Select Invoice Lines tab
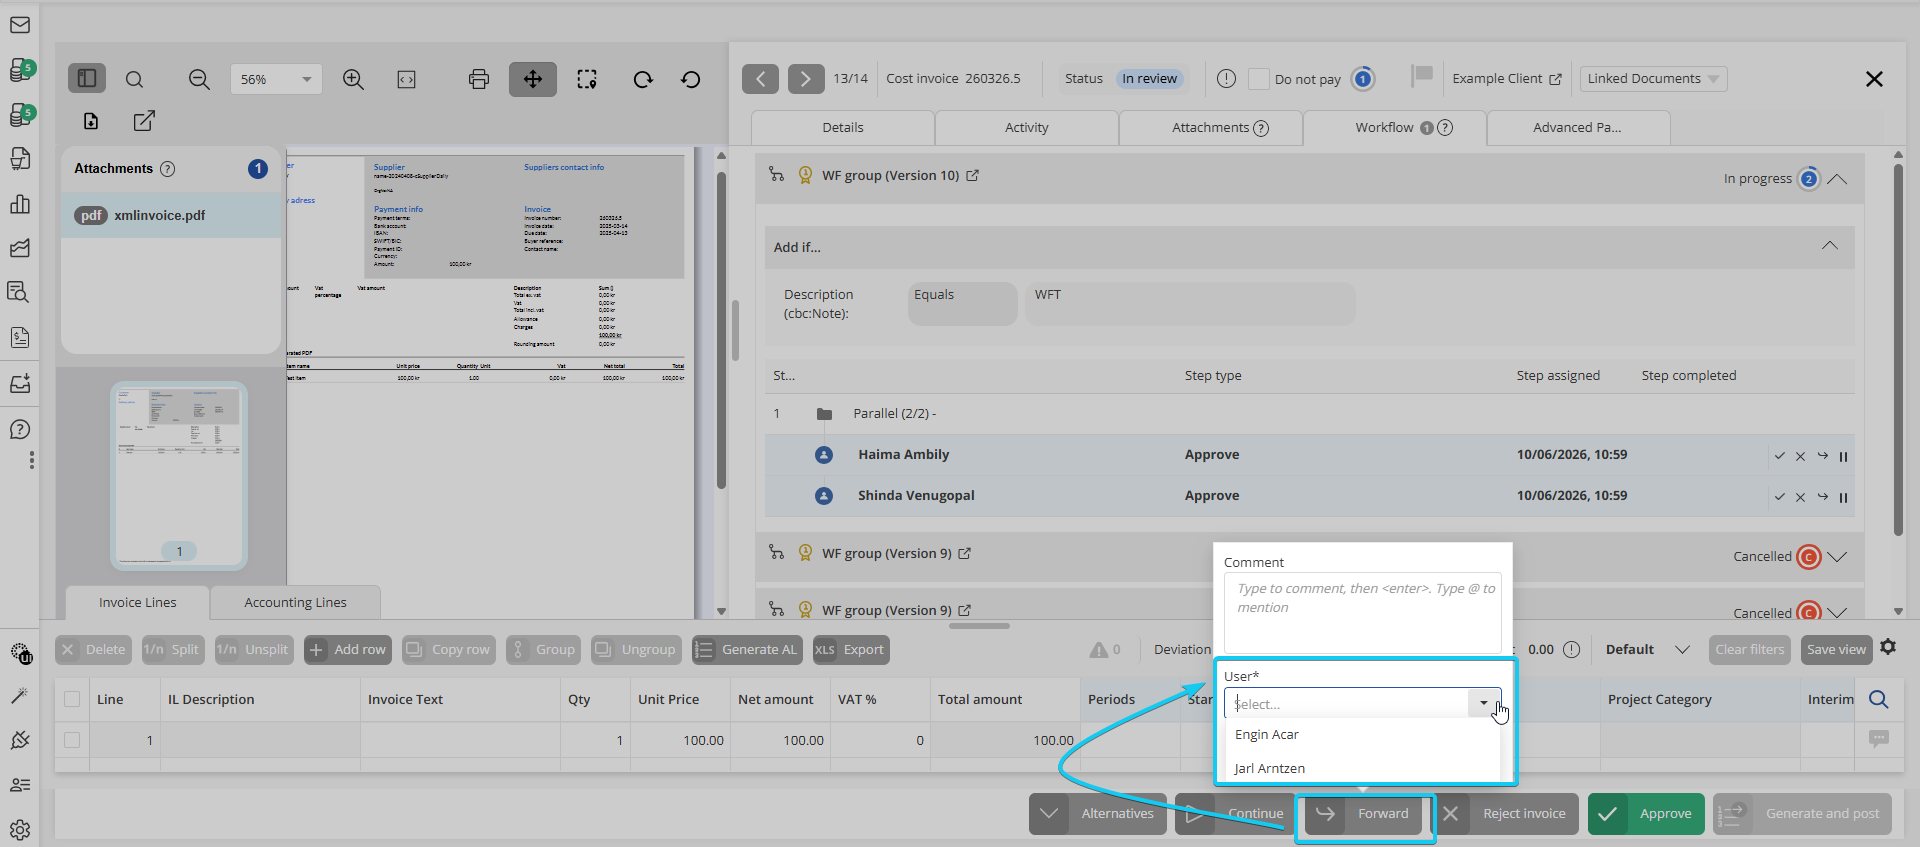The height and width of the screenshot is (847, 1920). tap(138, 603)
